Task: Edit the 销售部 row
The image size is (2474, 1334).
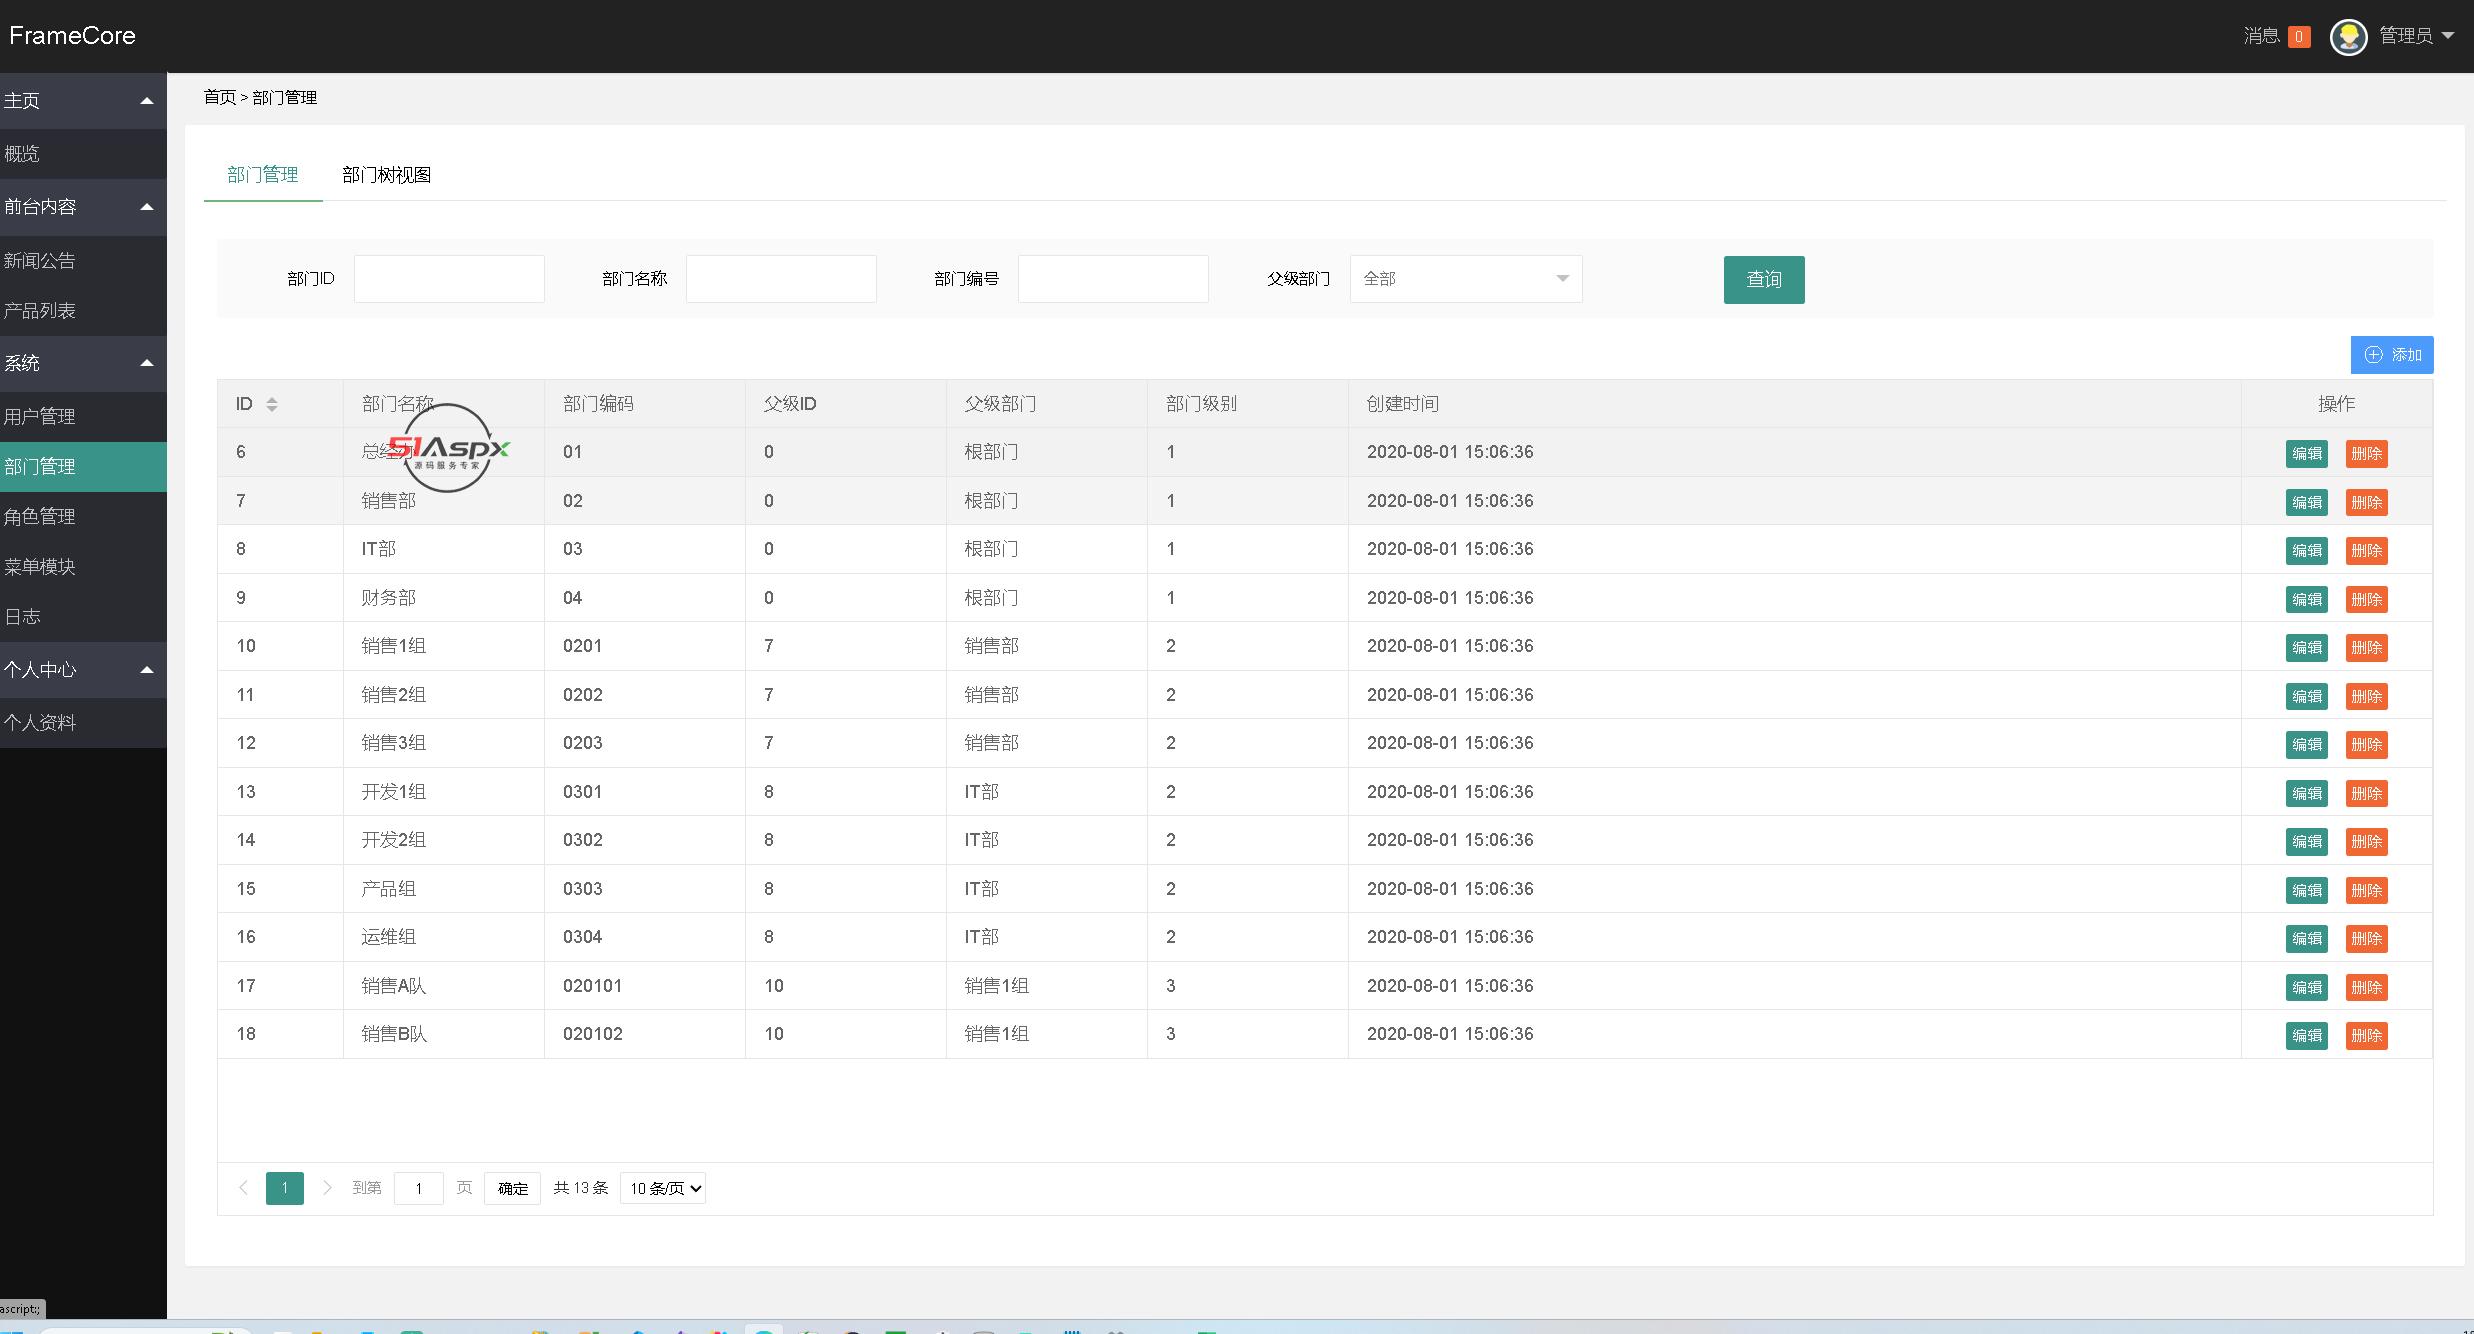Action: [x=2307, y=502]
